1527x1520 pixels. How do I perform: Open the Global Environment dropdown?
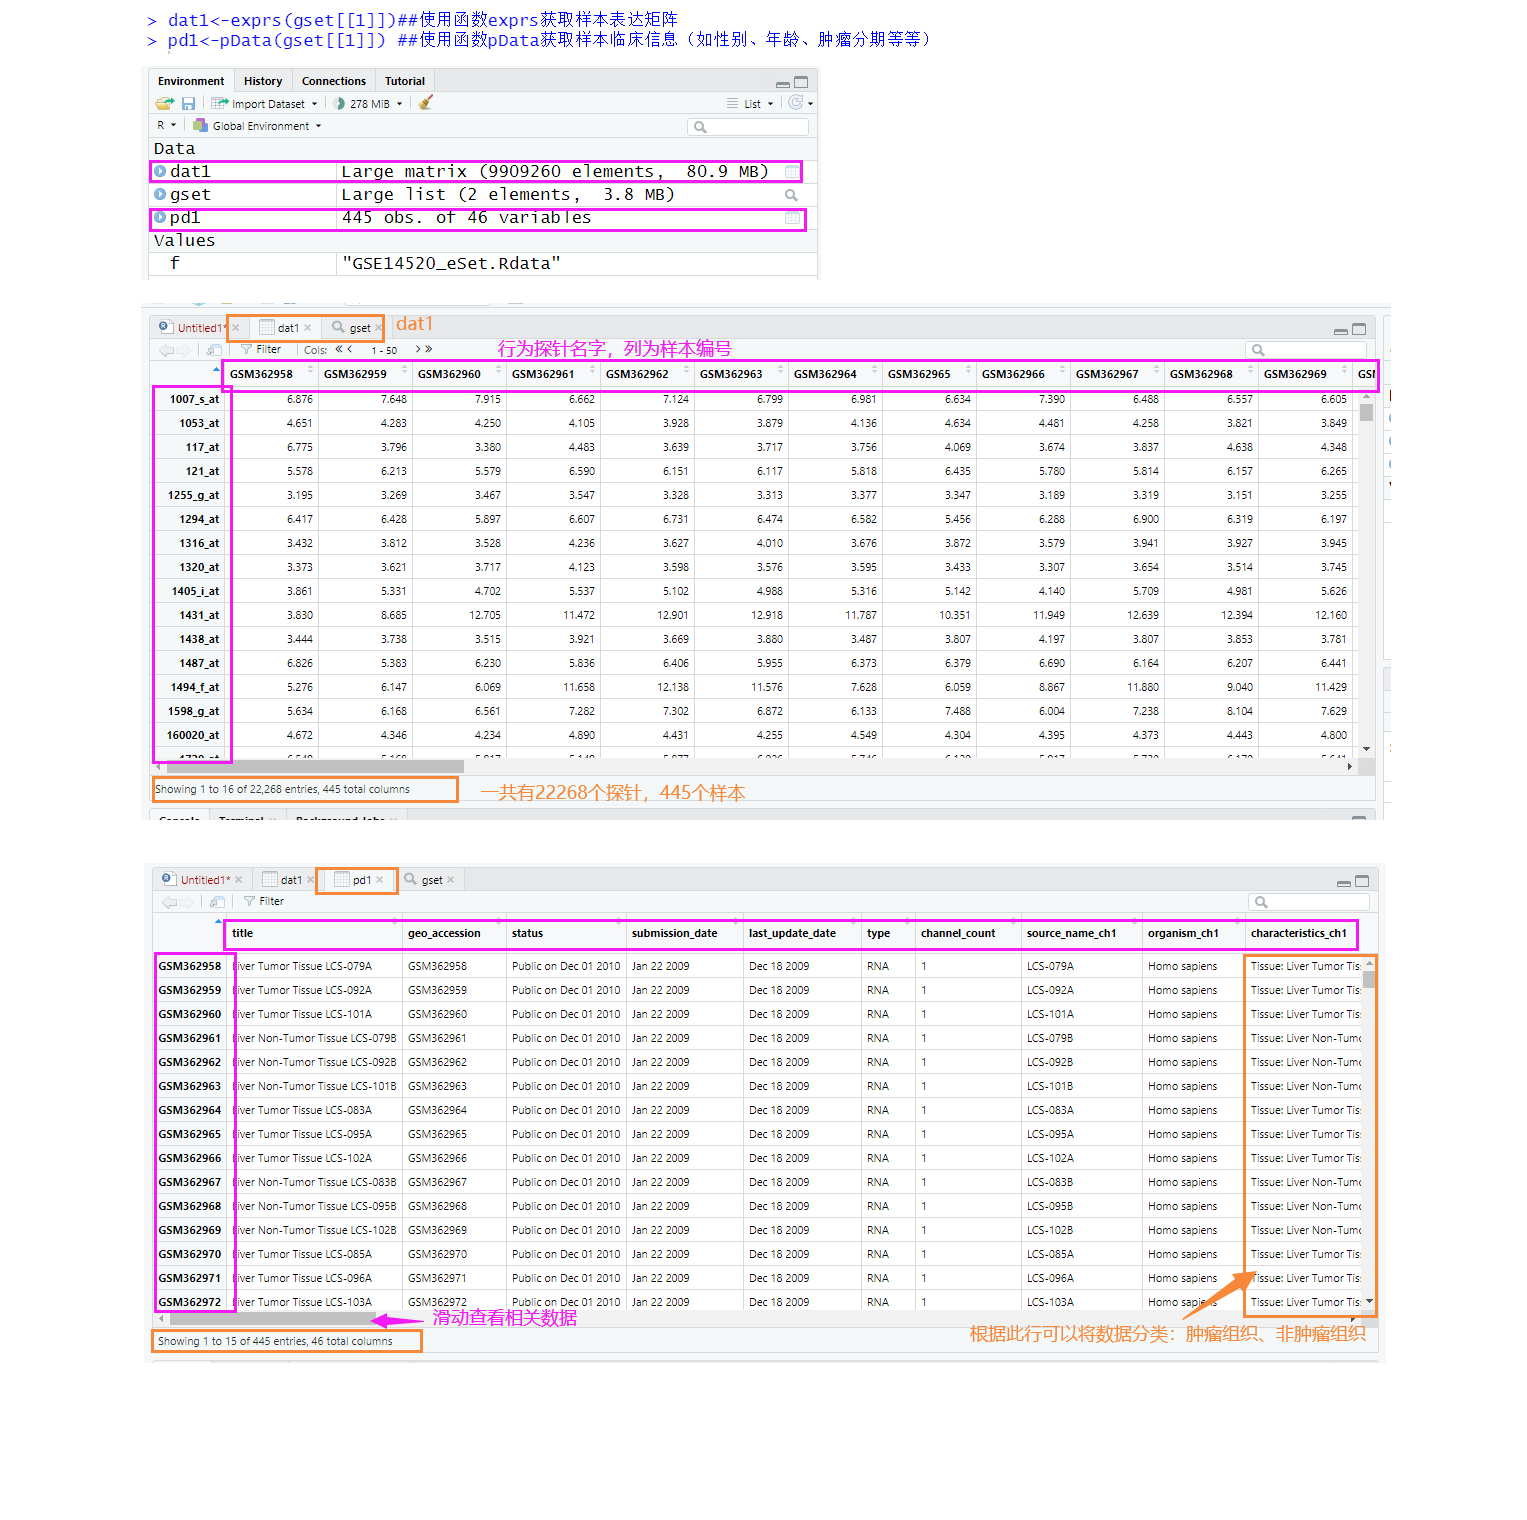tap(257, 125)
